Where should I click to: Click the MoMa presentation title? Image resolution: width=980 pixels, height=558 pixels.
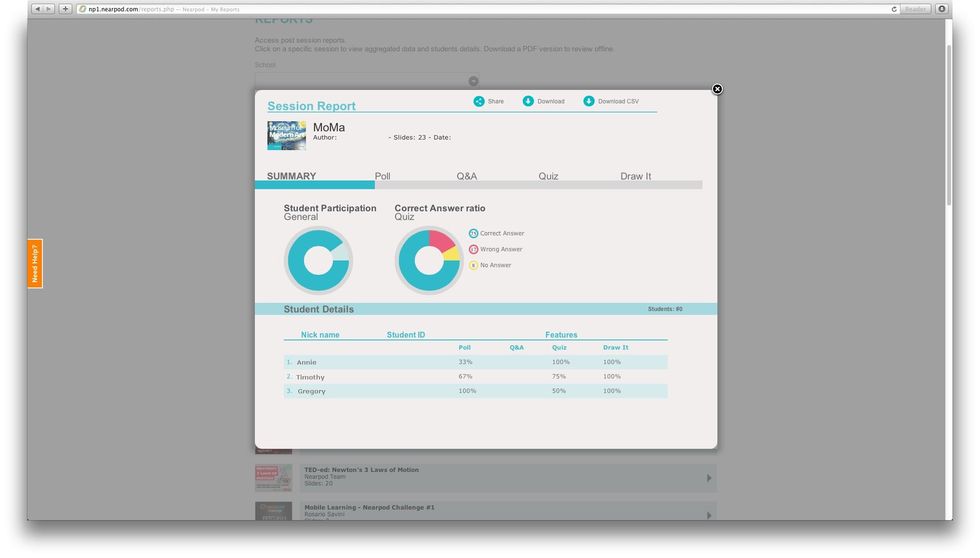coord(329,127)
